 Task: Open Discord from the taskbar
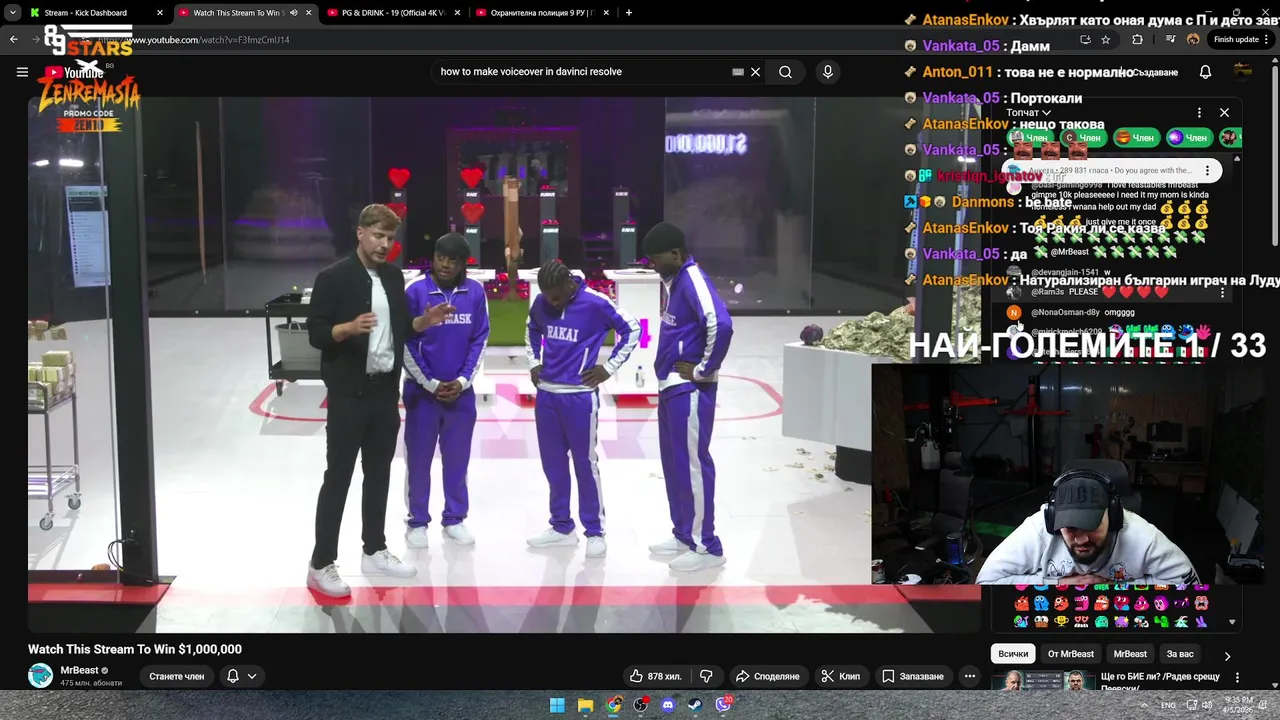point(668,705)
